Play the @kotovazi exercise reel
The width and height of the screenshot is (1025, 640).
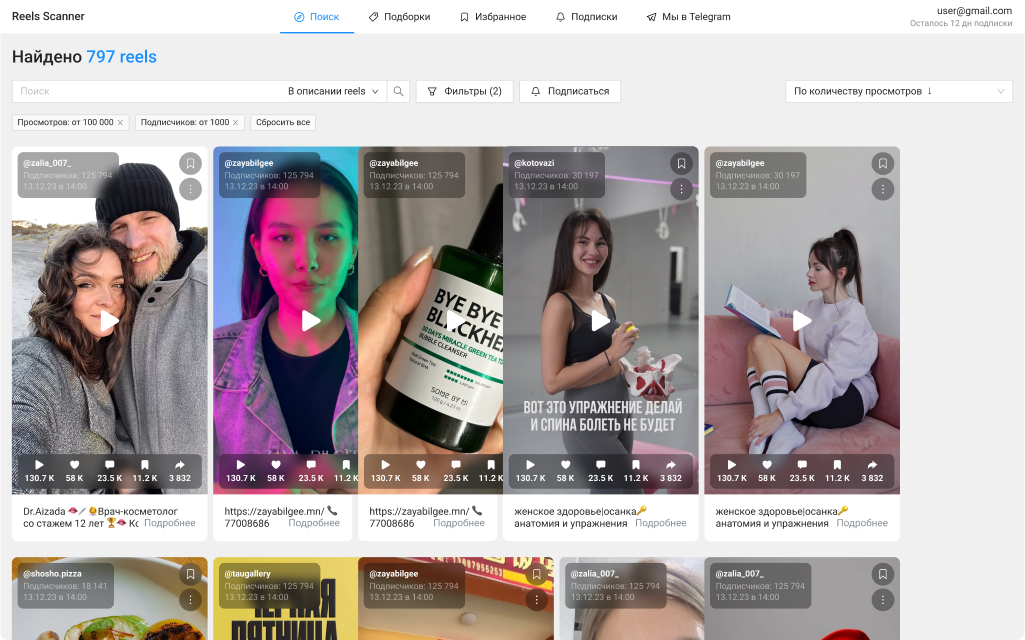600,320
